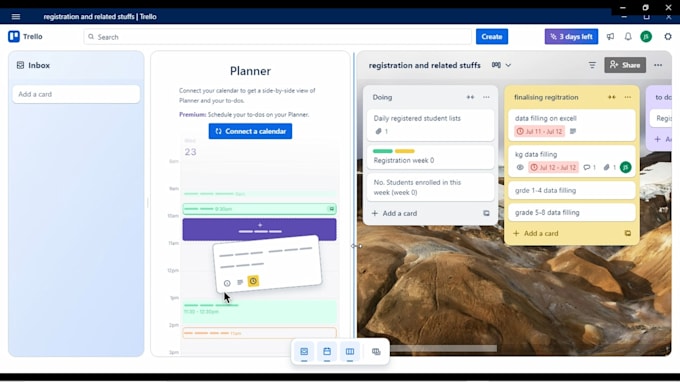Create from template in finalising regitration list

(628, 233)
